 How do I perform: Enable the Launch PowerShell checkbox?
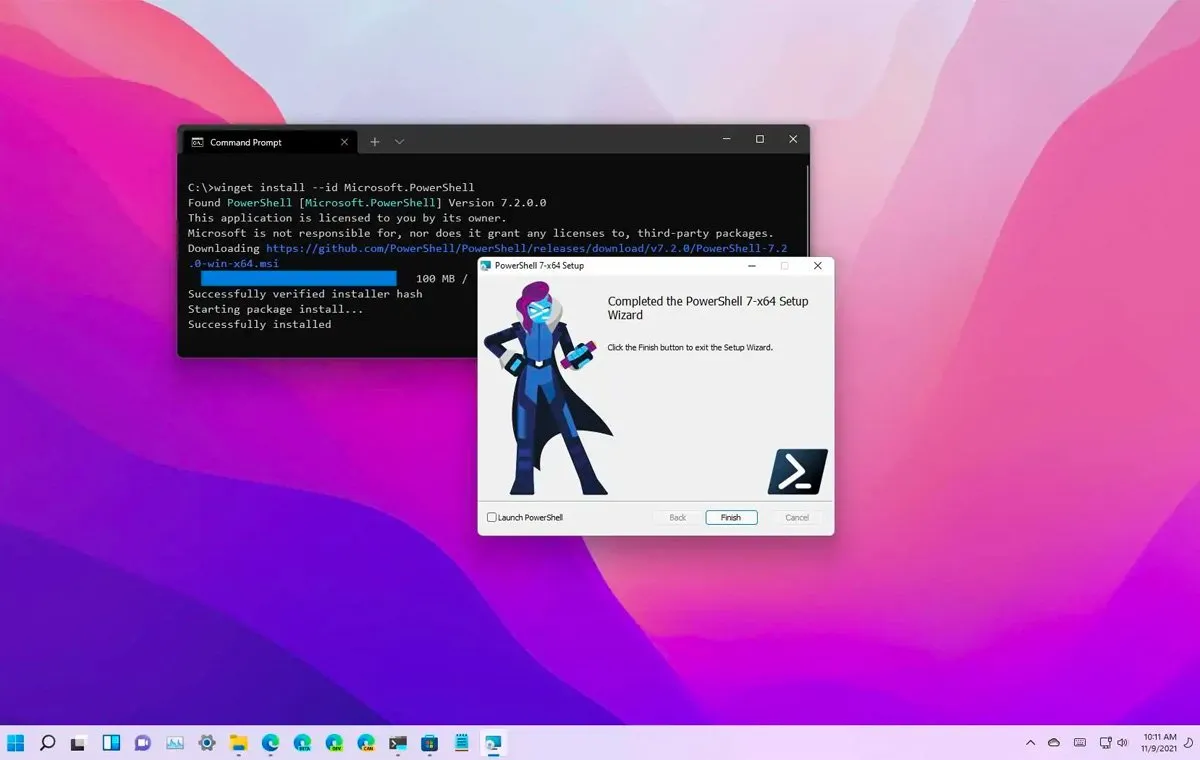(491, 518)
